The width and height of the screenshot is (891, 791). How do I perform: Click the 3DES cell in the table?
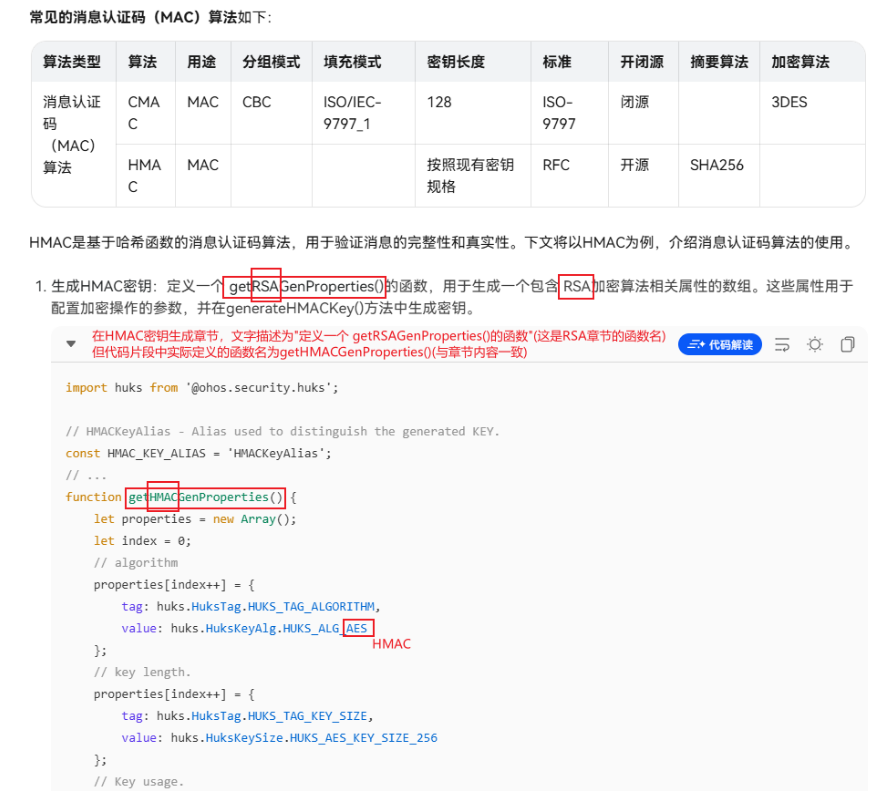click(789, 102)
